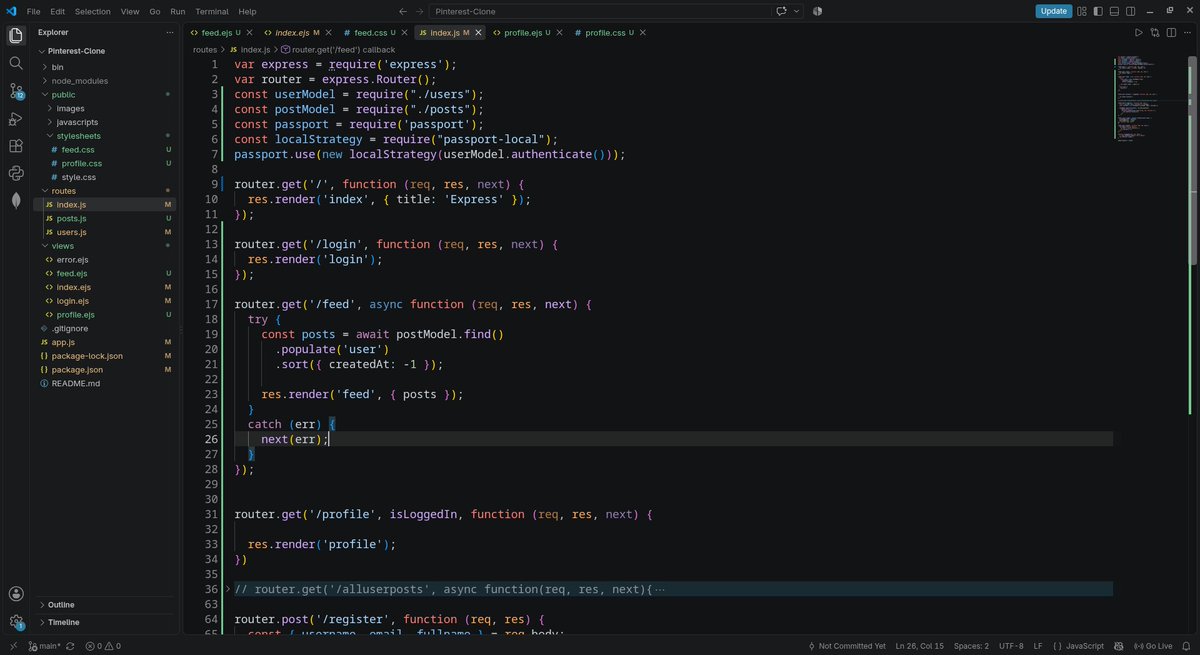The height and width of the screenshot is (655, 1200).
Task: Expand the Timeline section
Action: point(63,622)
